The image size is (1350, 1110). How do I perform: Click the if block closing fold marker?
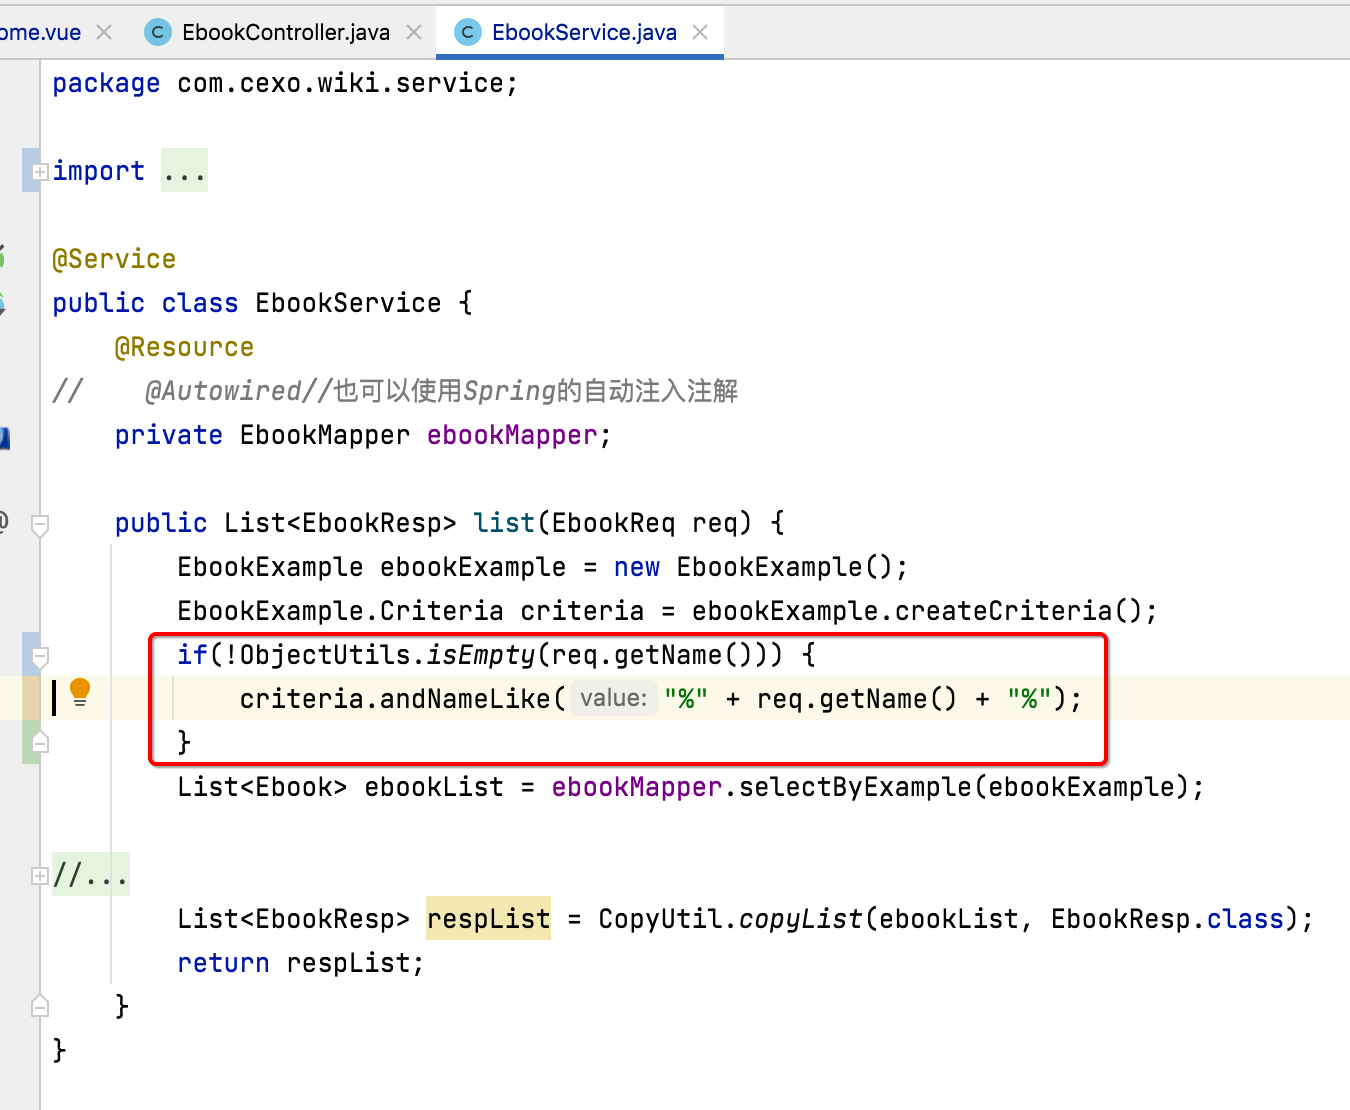[x=40, y=742]
